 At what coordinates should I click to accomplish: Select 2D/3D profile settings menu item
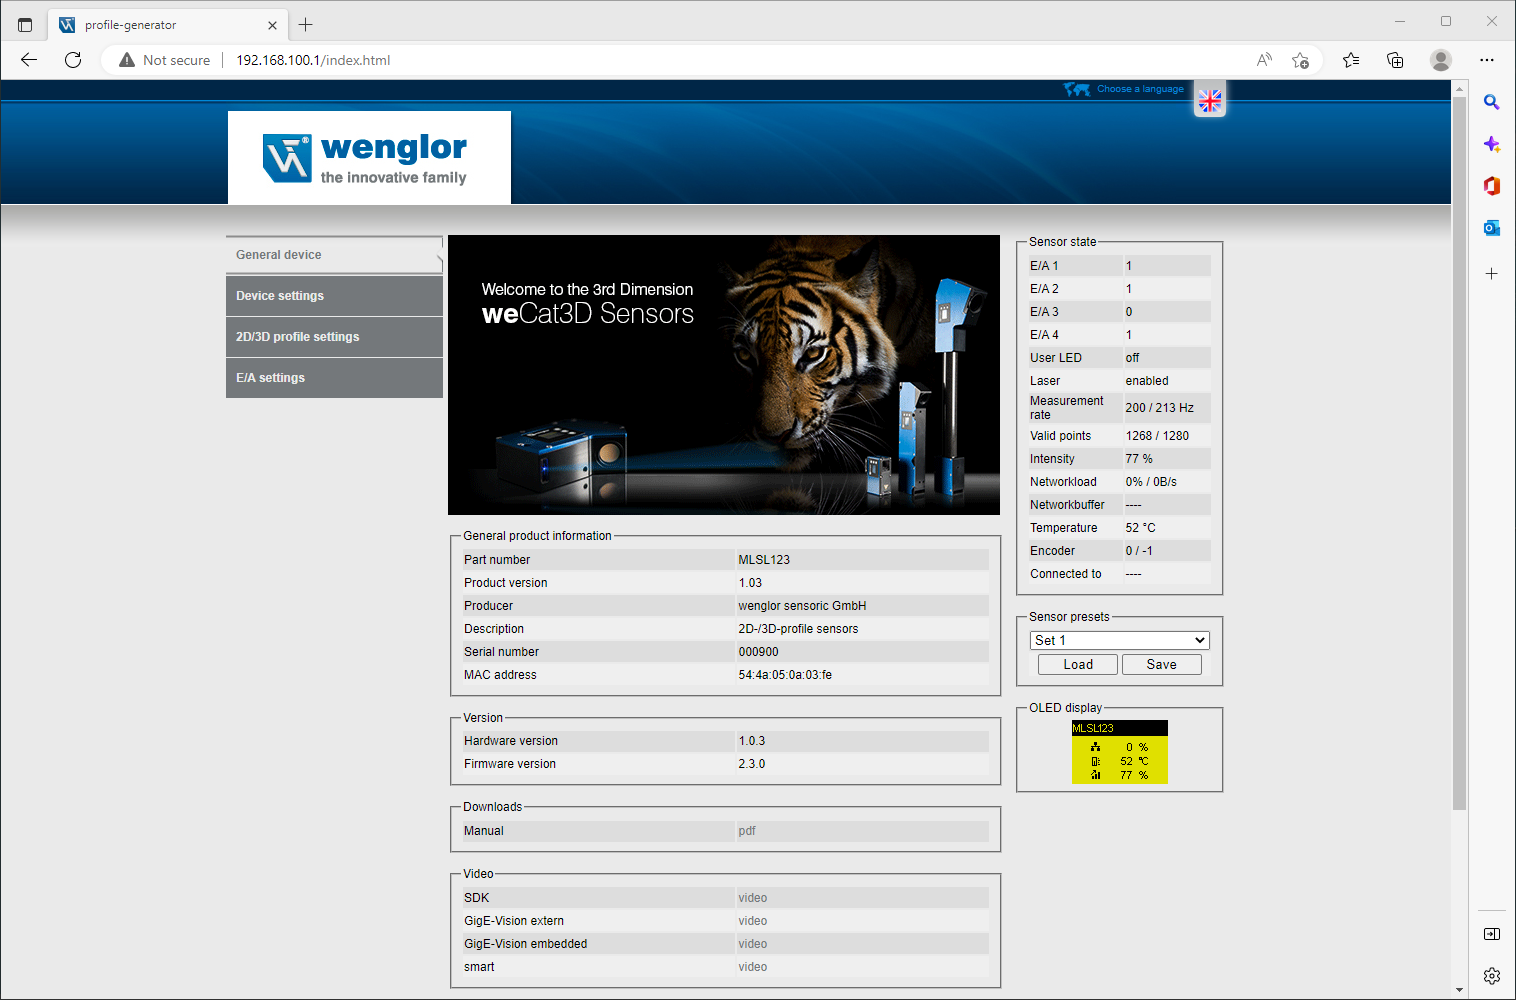tap(334, 337)
